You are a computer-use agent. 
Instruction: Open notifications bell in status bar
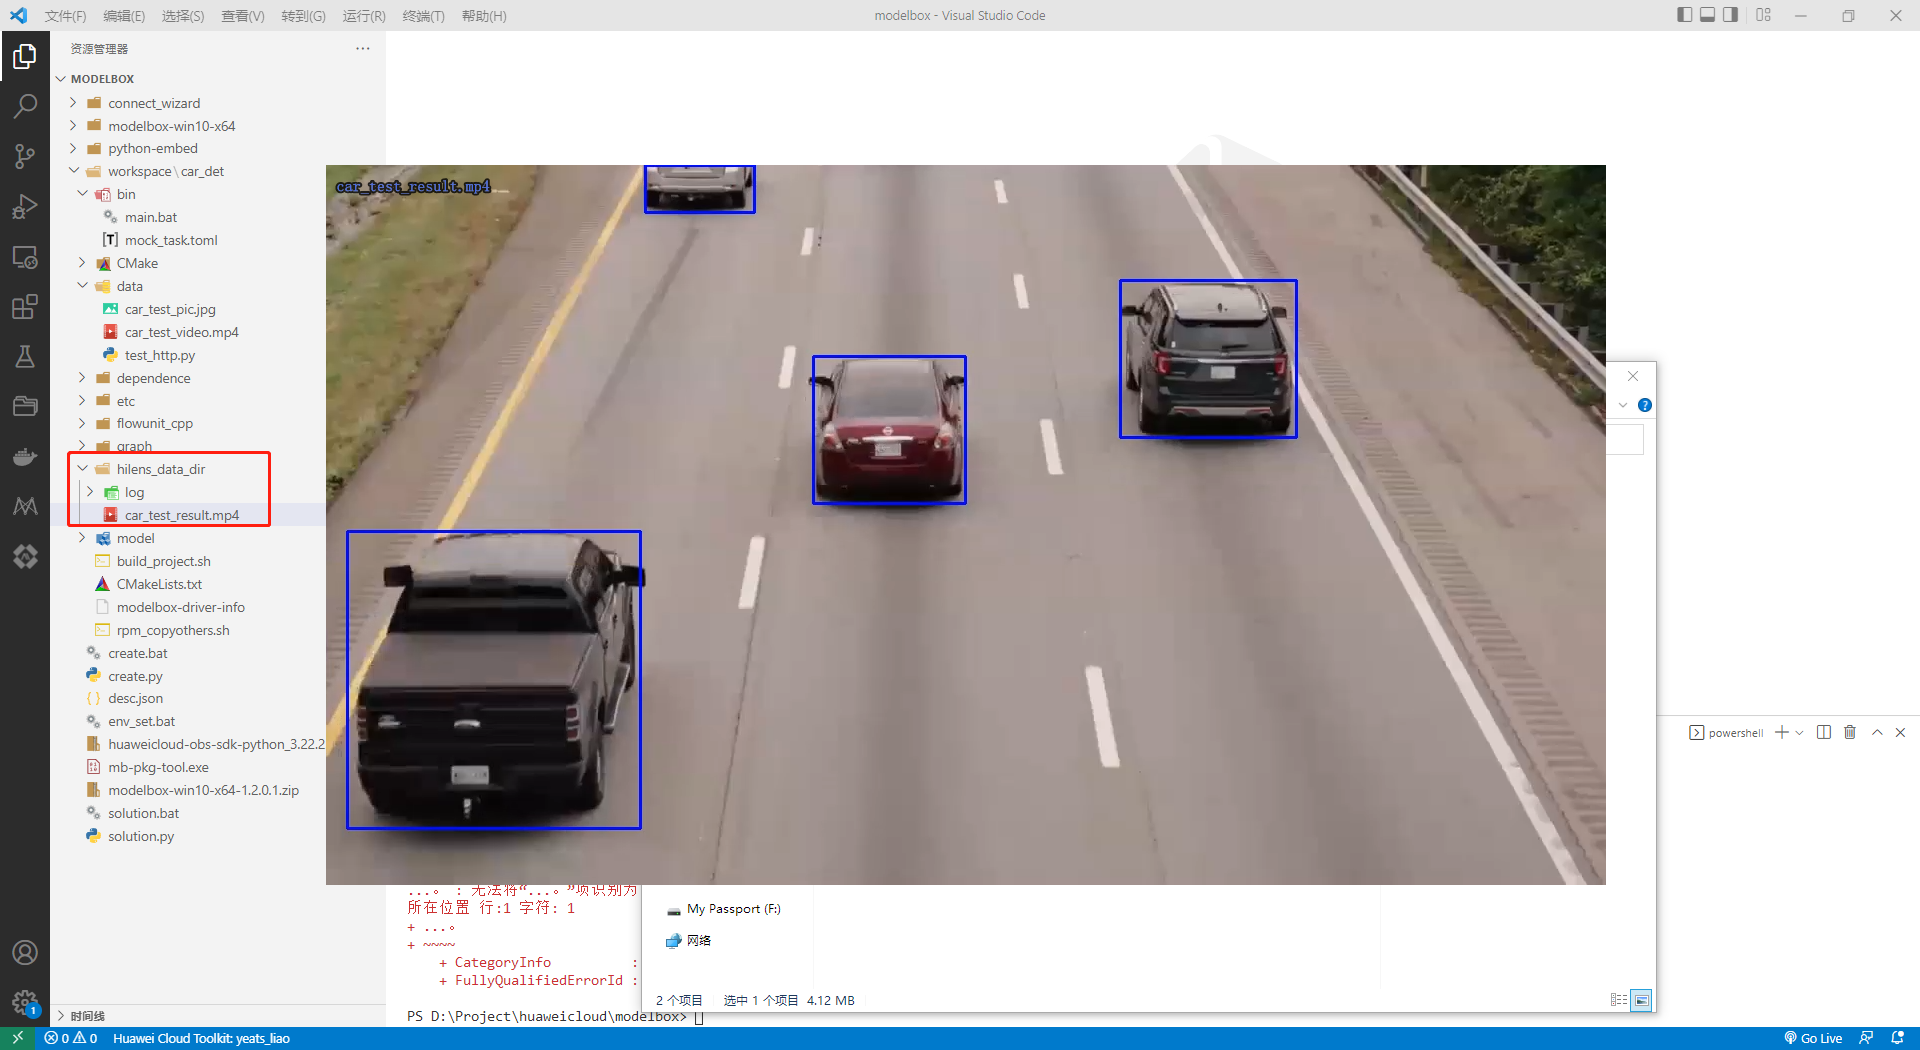(1897, 1038)
